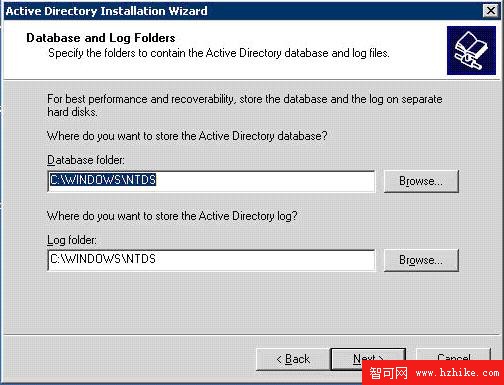
Task: Go Back to the previous wizard page
Action: [293, 359]
